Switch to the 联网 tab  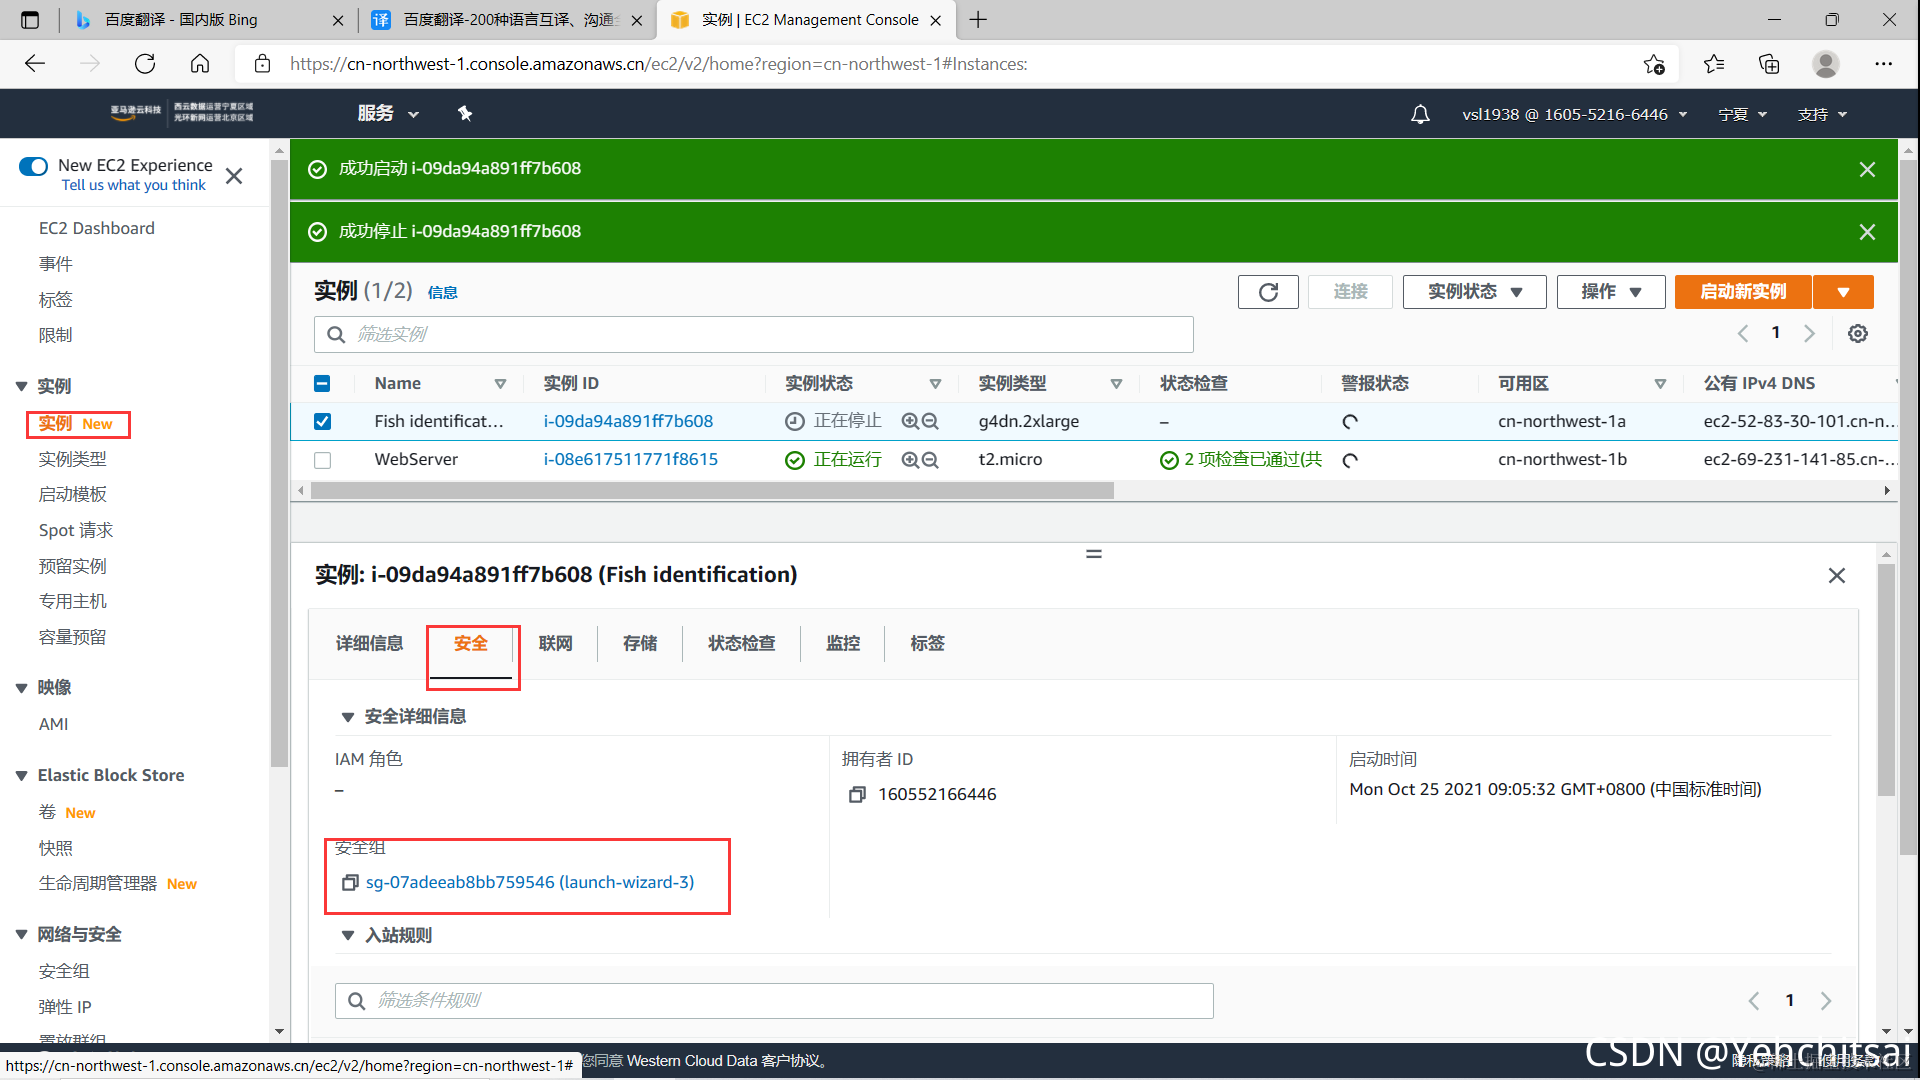pos(555,643)
